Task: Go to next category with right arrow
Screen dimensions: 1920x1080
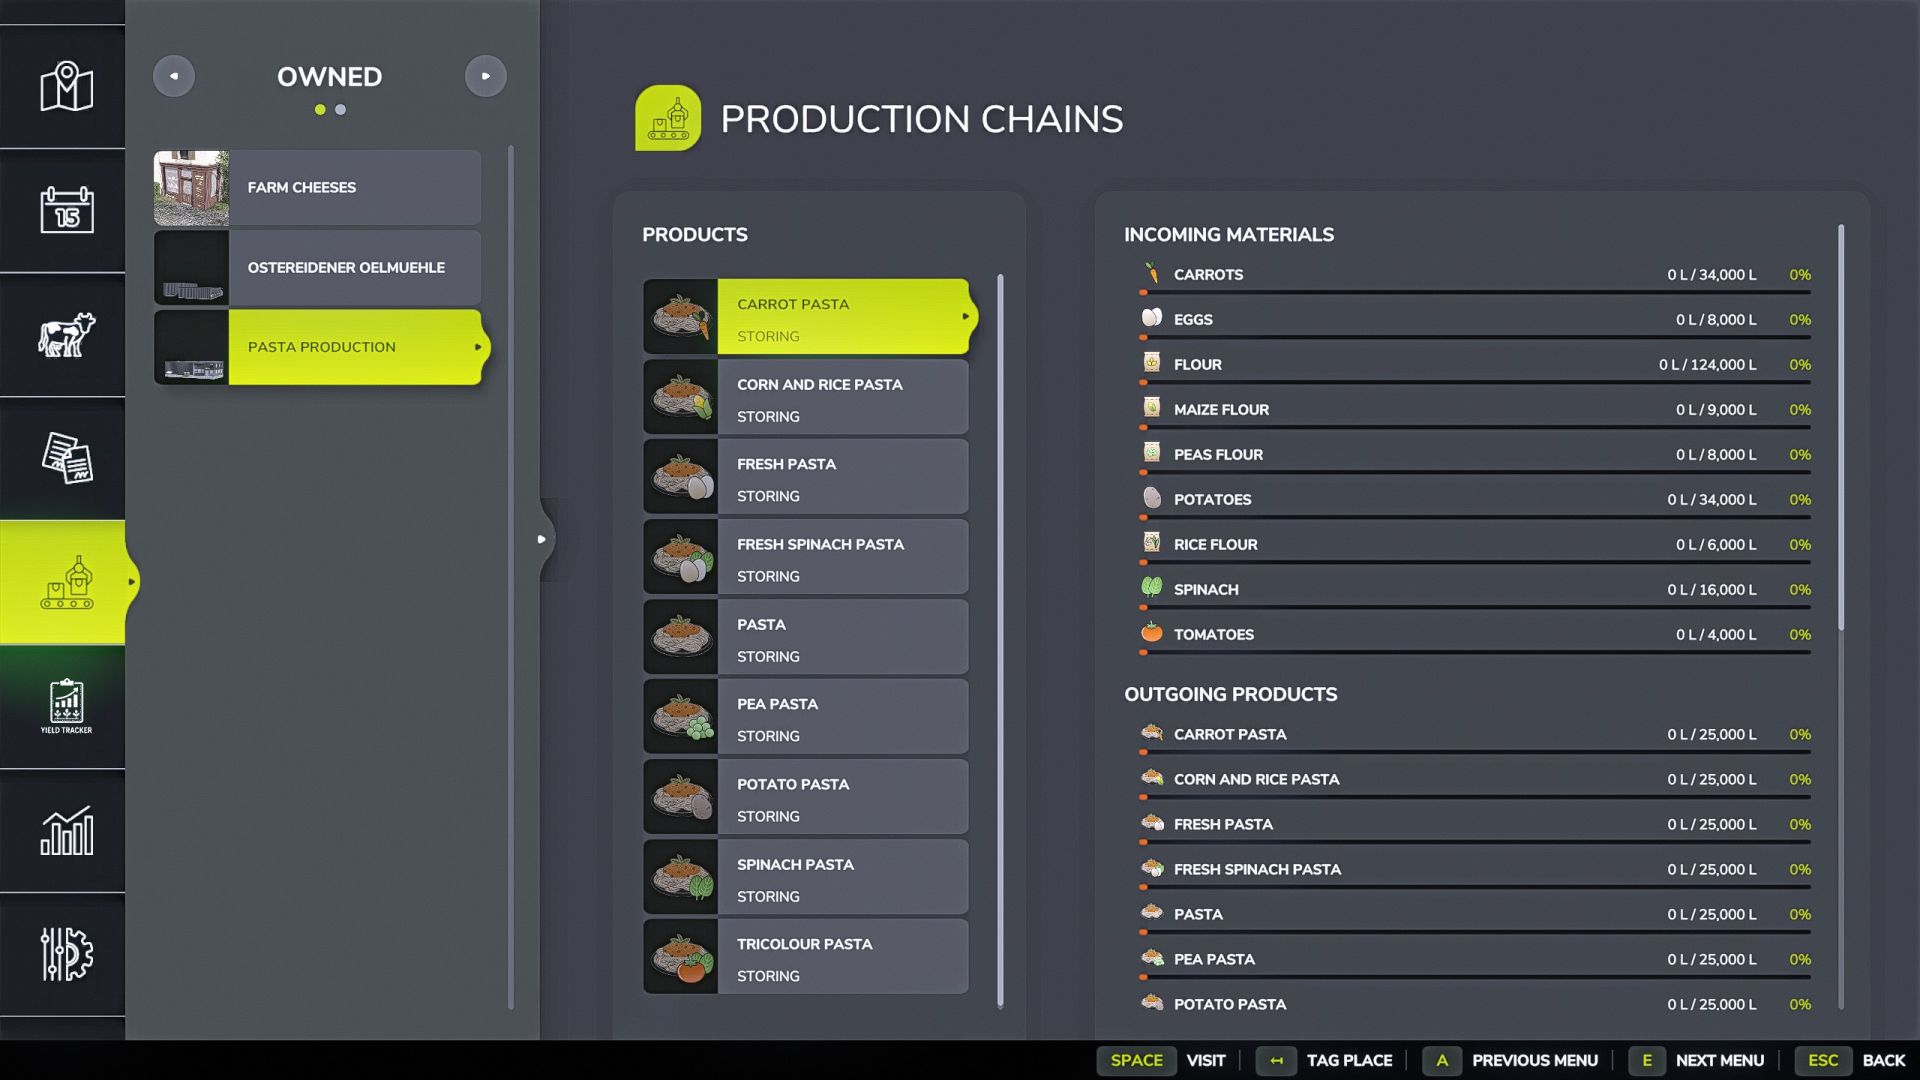Action: tap(486, 76)
